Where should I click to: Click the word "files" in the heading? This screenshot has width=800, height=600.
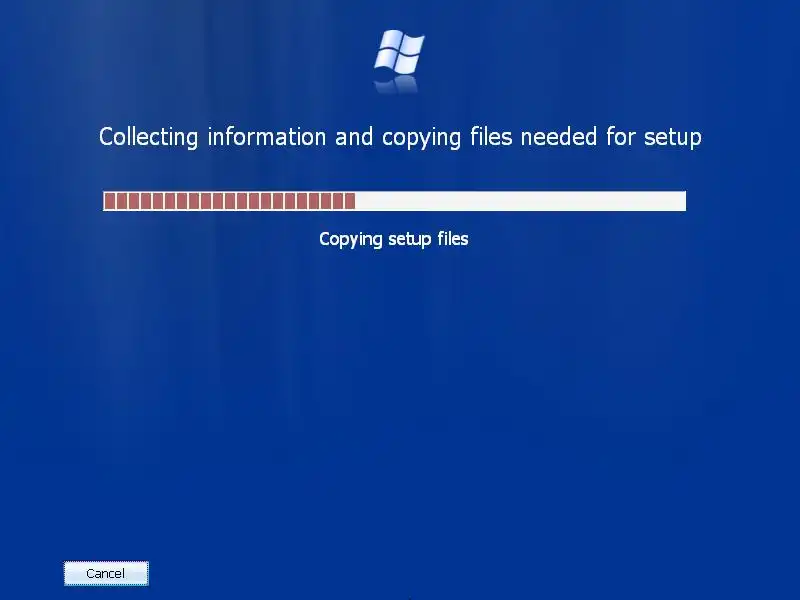point(491,137)
